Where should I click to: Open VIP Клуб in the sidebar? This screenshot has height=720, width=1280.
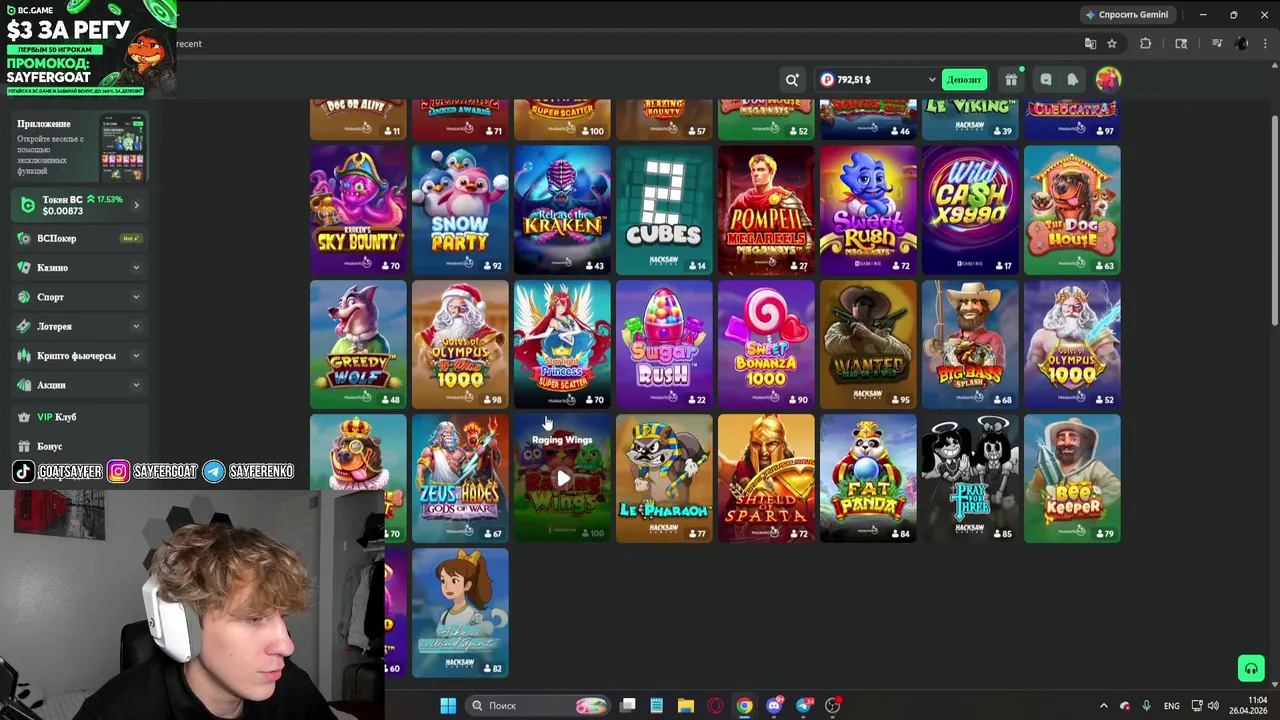point(80,417)
